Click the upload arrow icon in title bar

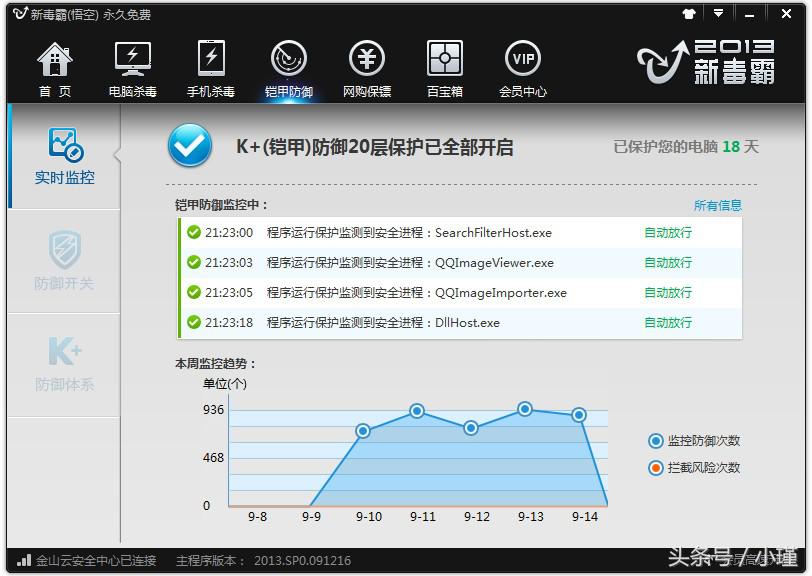688,13
